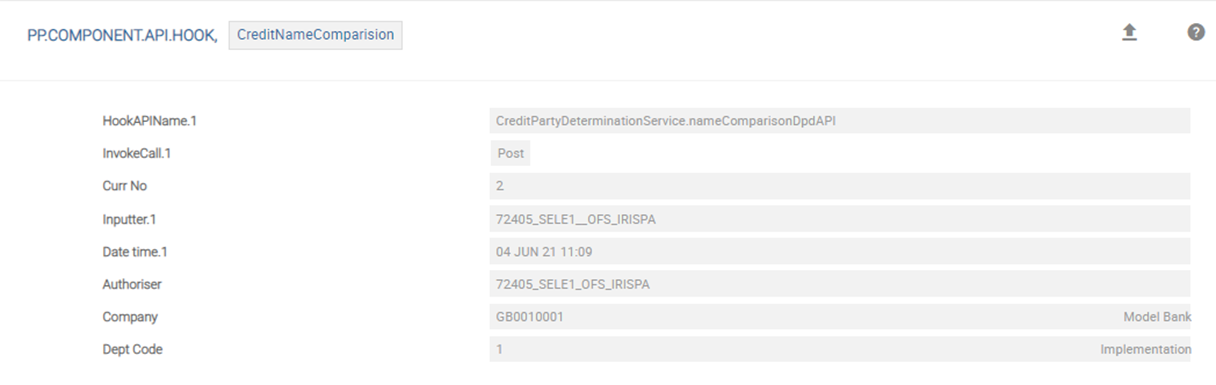Click the Authoriser value field
1216x385 pixels.
pyautogui.click(x=840, y=284)
